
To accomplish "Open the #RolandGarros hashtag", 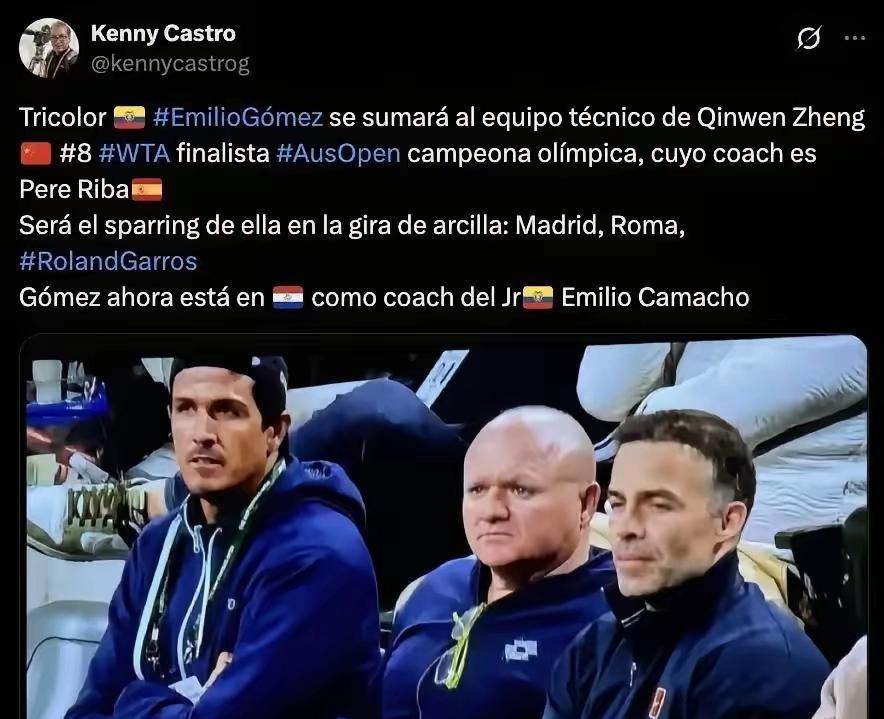I will pyautogui.click(x=108, y=261).
